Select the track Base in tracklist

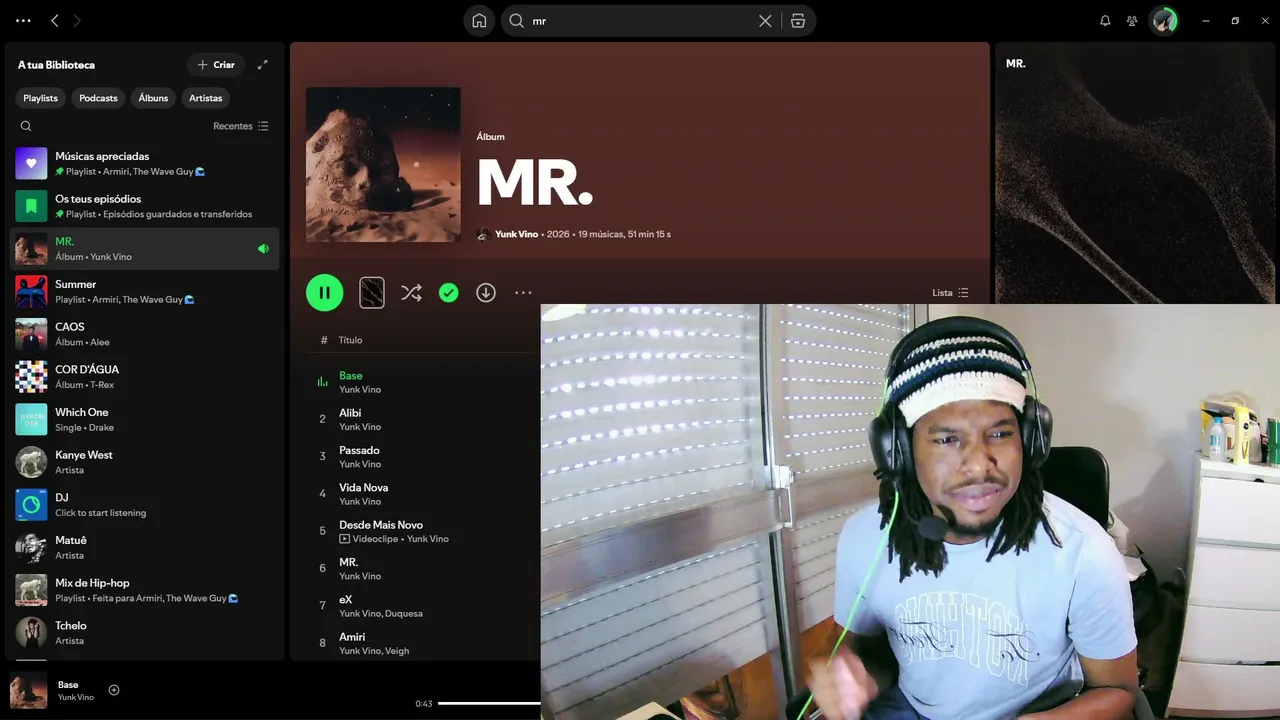pyautogui.click(x=351, y=376)
